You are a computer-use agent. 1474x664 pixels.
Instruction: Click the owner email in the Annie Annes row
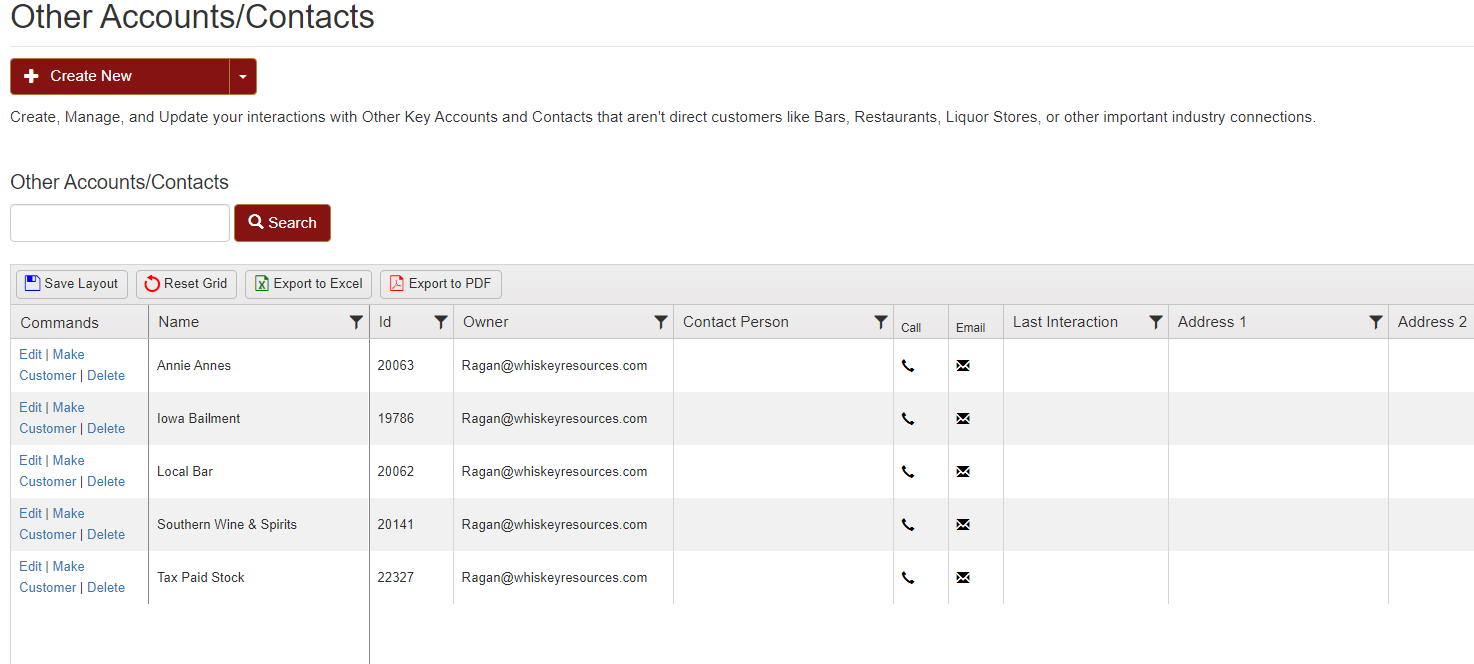pyautogui.click(x=554, y=366)
